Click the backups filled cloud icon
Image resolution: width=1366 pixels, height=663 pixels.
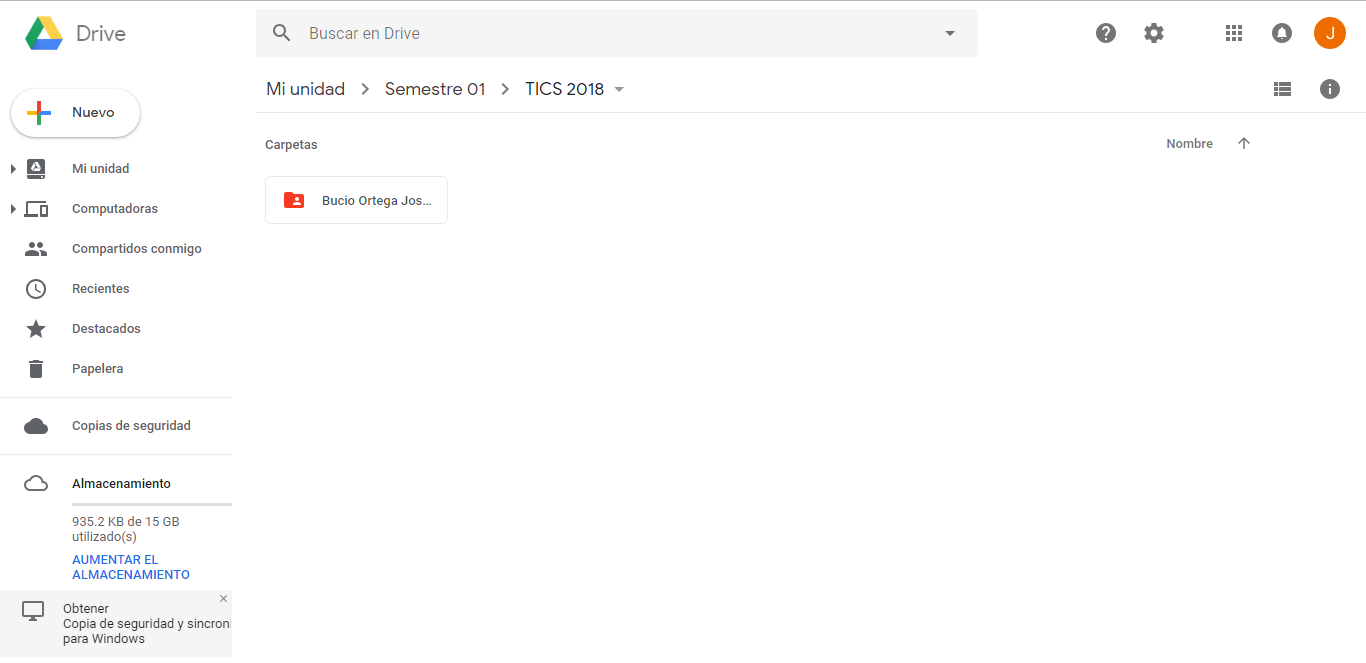click(36, 426)
